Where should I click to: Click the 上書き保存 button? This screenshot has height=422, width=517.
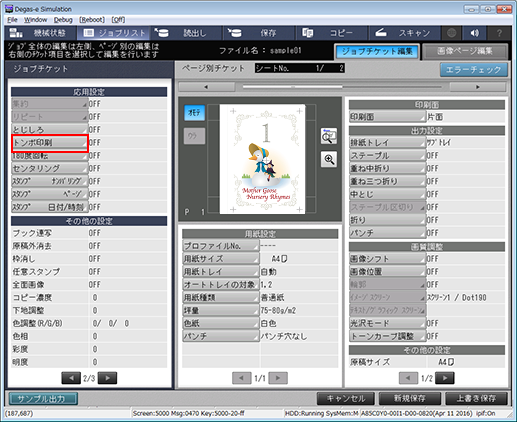click(x=476, y=398)
